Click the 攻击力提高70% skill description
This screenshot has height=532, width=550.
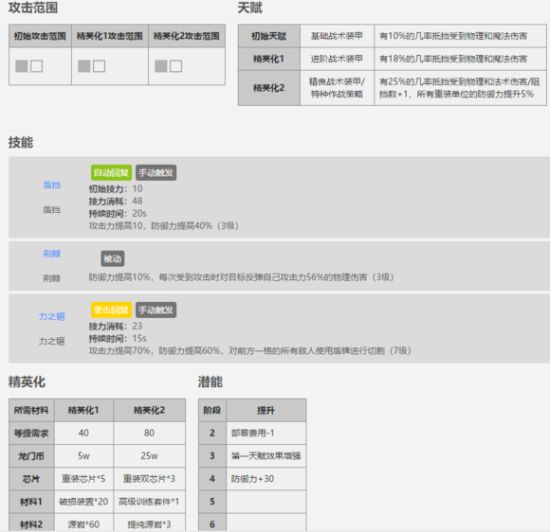(250, 351)
